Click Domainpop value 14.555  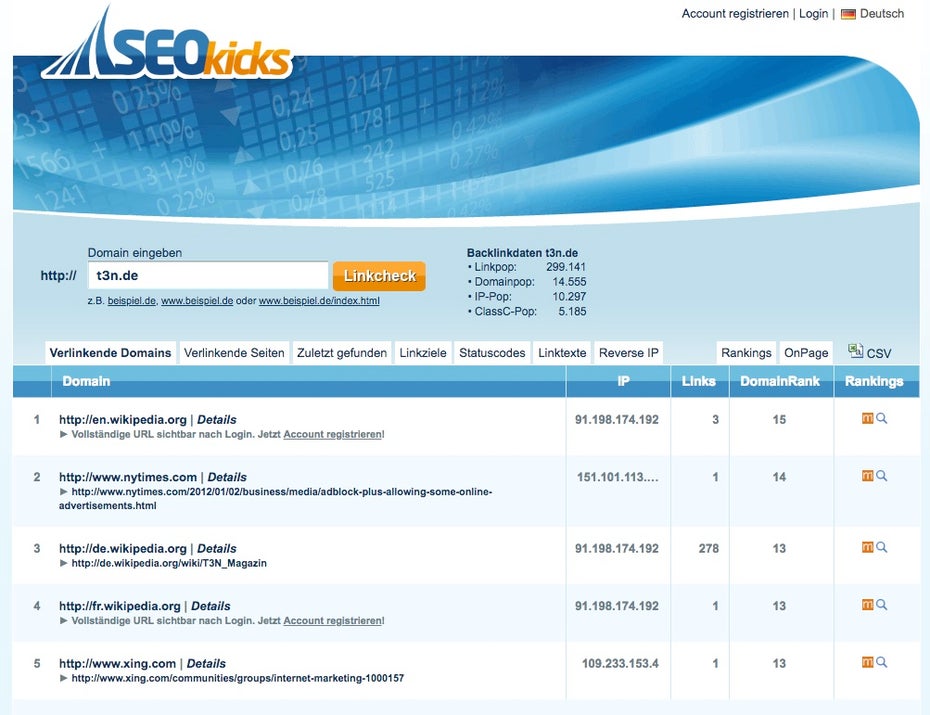pyautogui.click(x=569, y=282)
